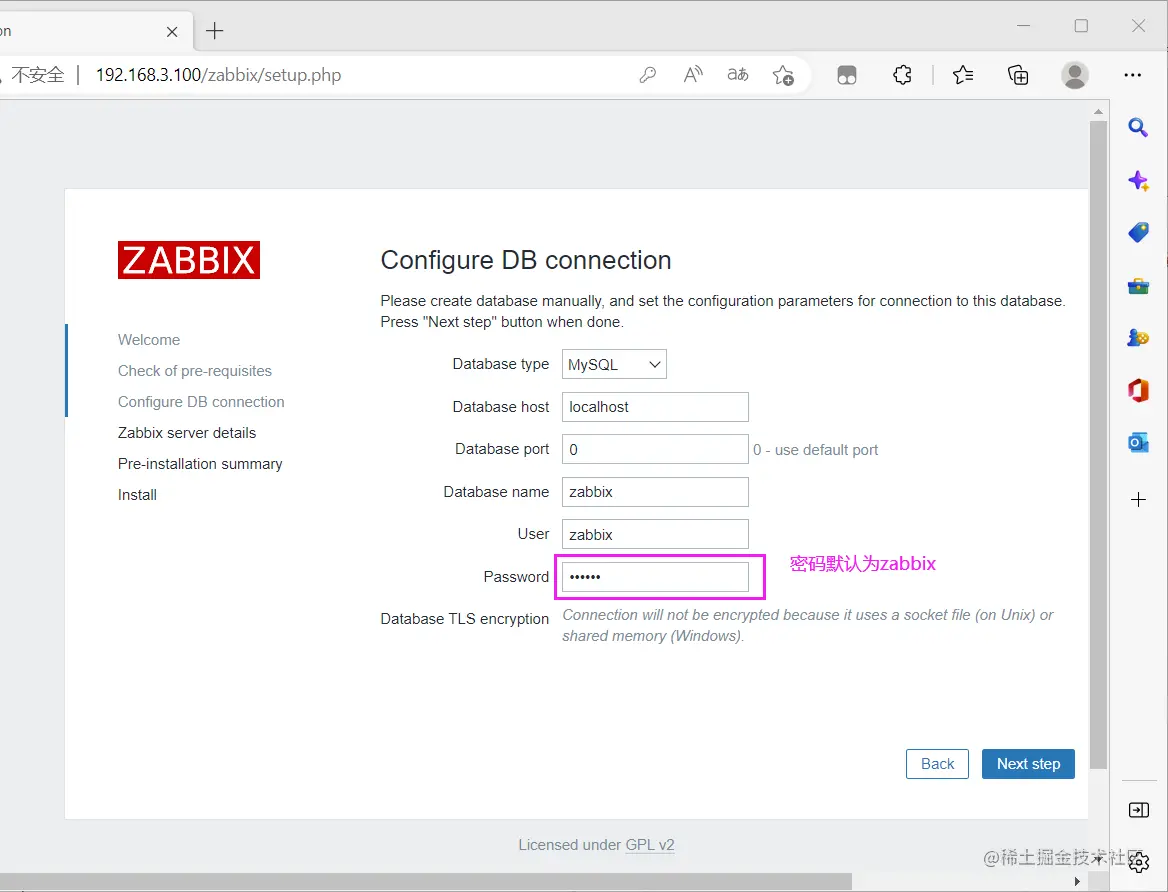Open Outlook icon in sidebar
Screen dimensions: 1168x892
[x=1137, y=443]
